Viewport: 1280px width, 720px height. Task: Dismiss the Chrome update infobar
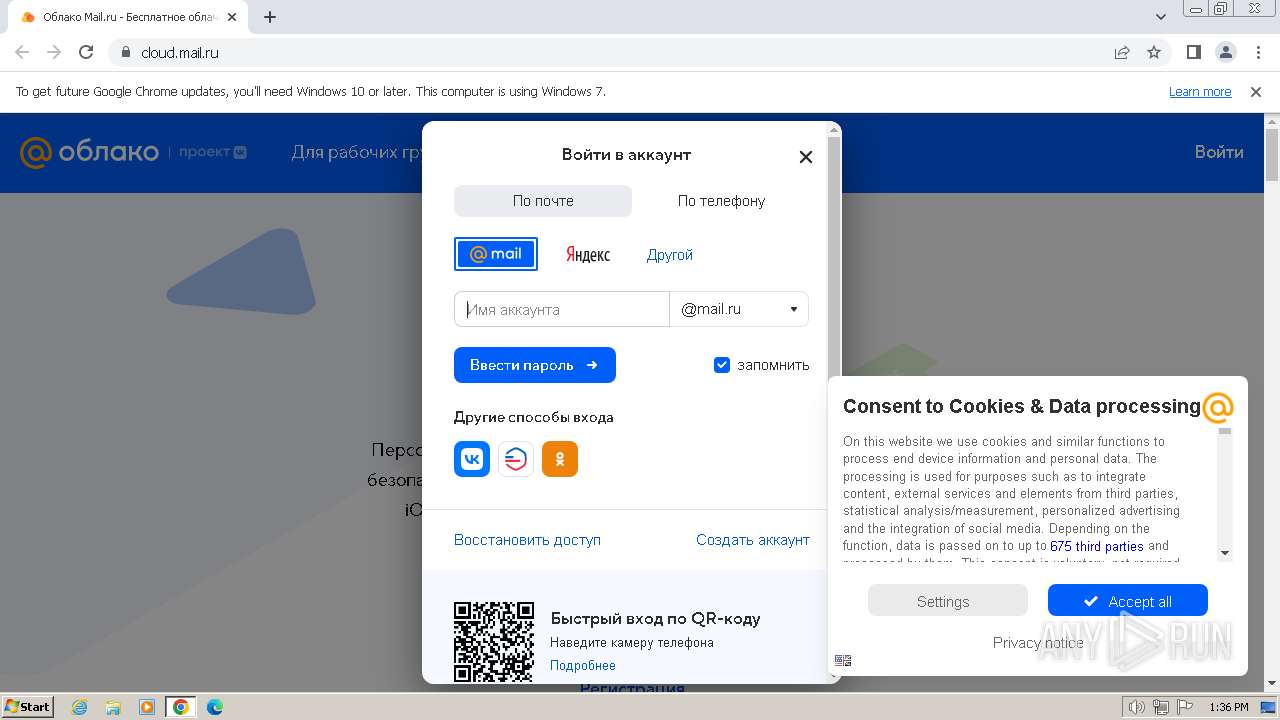pos(1256,92)
